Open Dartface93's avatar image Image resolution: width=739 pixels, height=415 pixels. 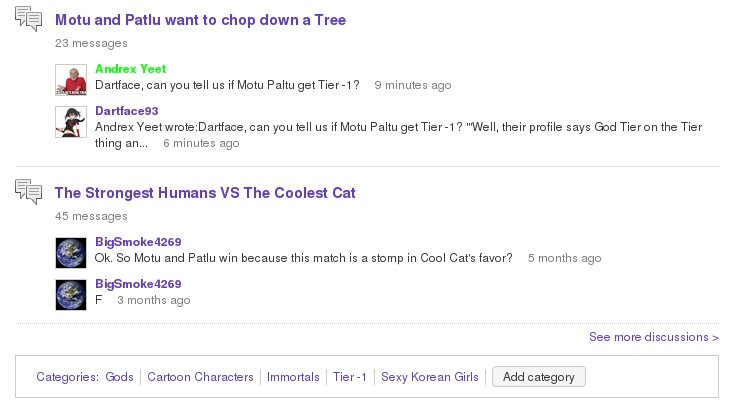point(69,121)
